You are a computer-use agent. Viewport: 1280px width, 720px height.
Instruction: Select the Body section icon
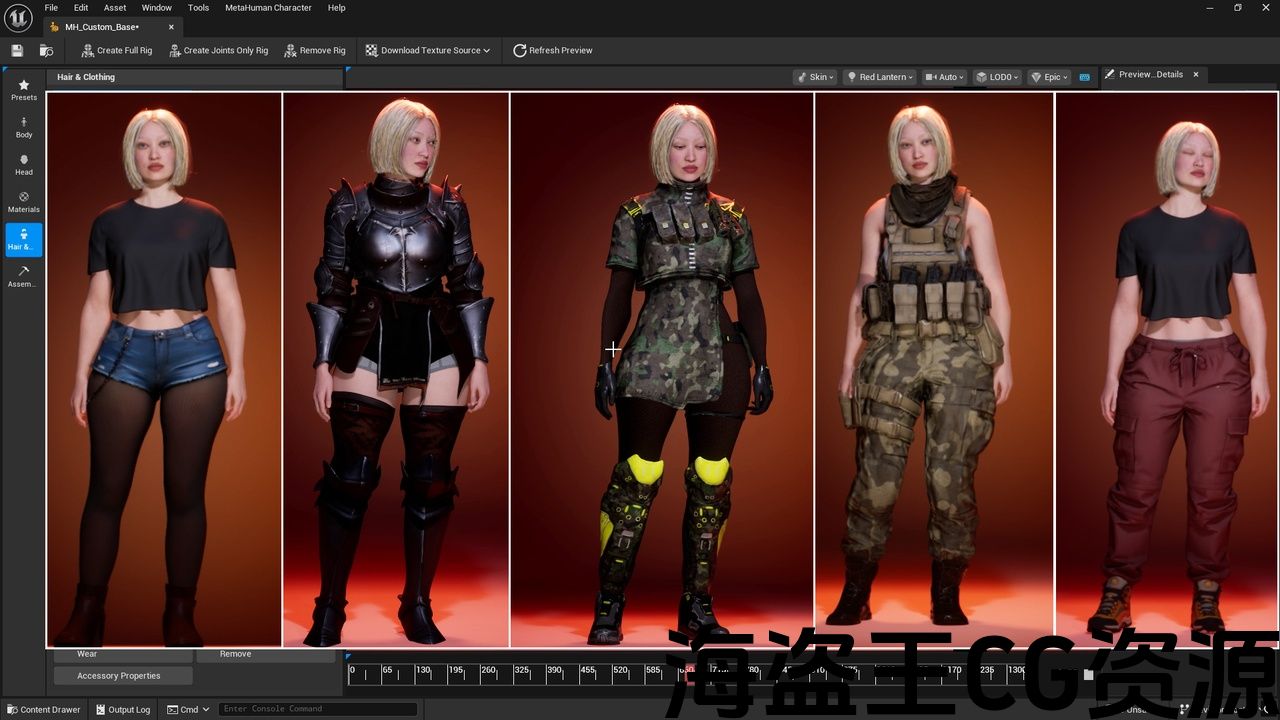pyautogui.click(x=24, y=127)
